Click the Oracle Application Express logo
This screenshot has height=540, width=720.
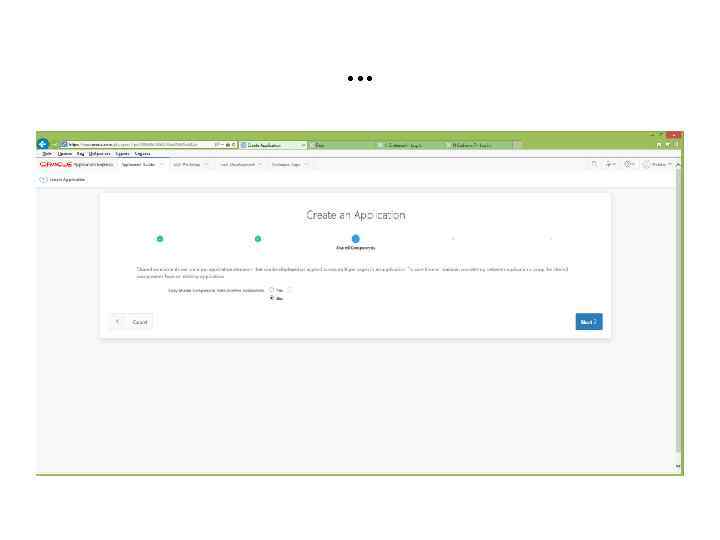(x=76, y=164)
